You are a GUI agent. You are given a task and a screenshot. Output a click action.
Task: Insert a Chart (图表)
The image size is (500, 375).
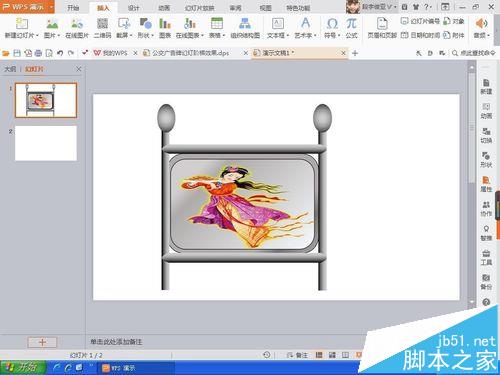click(x=165, y=24)
